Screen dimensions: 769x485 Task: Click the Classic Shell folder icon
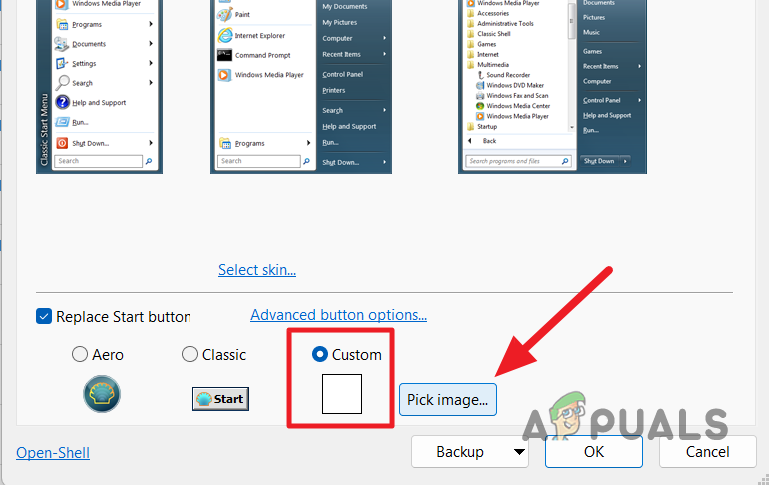point(471,34)
